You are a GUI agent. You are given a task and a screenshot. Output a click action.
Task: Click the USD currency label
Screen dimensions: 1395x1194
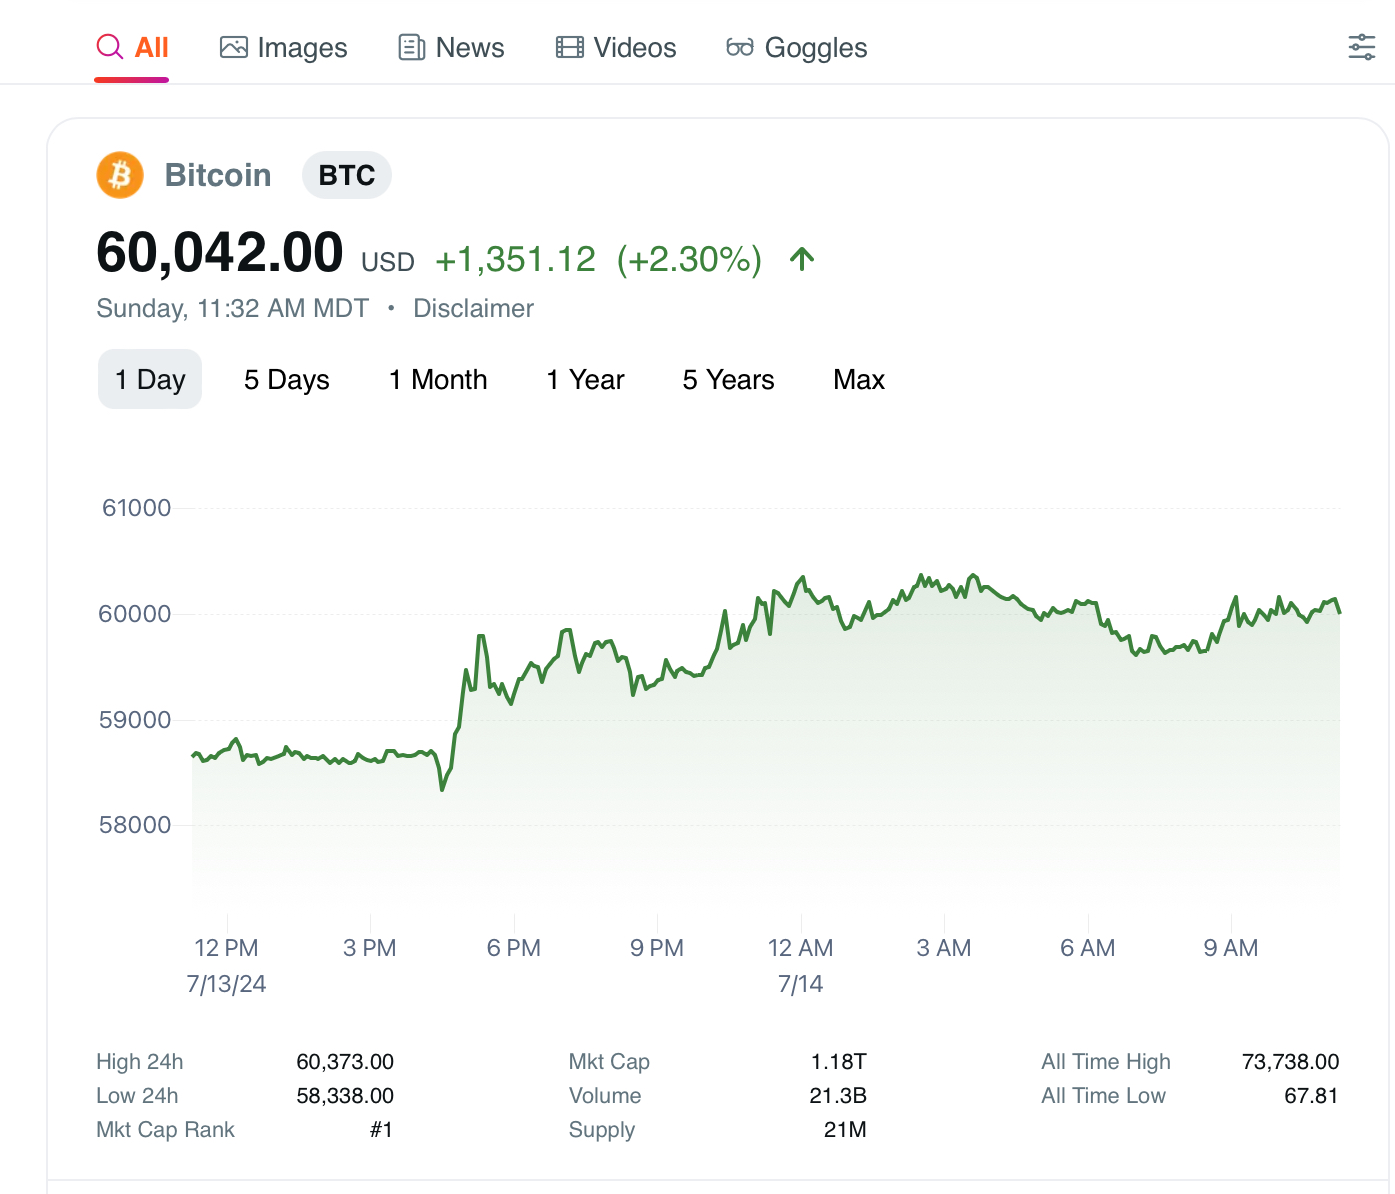tap(388, 262)
